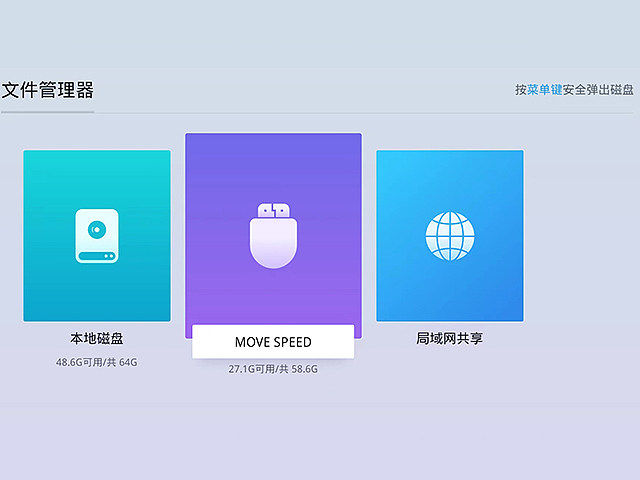Click the globe icon on the blue tile
This screenshot has height=480, width=640.
449,236
